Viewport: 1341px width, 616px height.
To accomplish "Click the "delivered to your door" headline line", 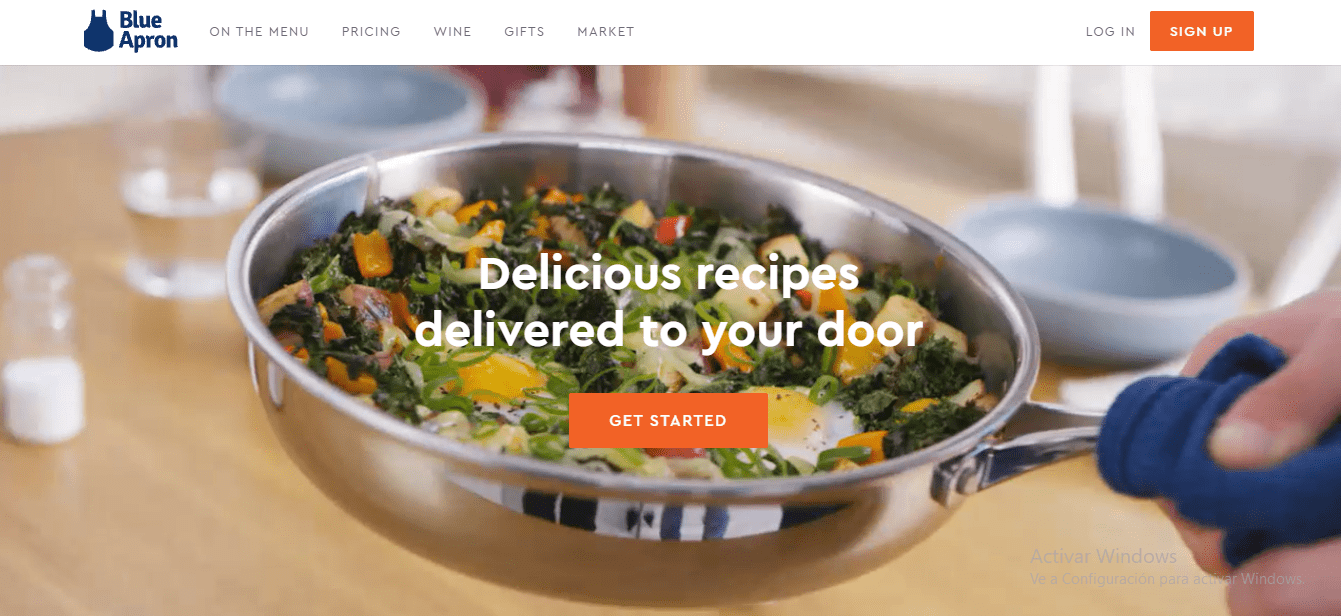I will pos(668,329).
